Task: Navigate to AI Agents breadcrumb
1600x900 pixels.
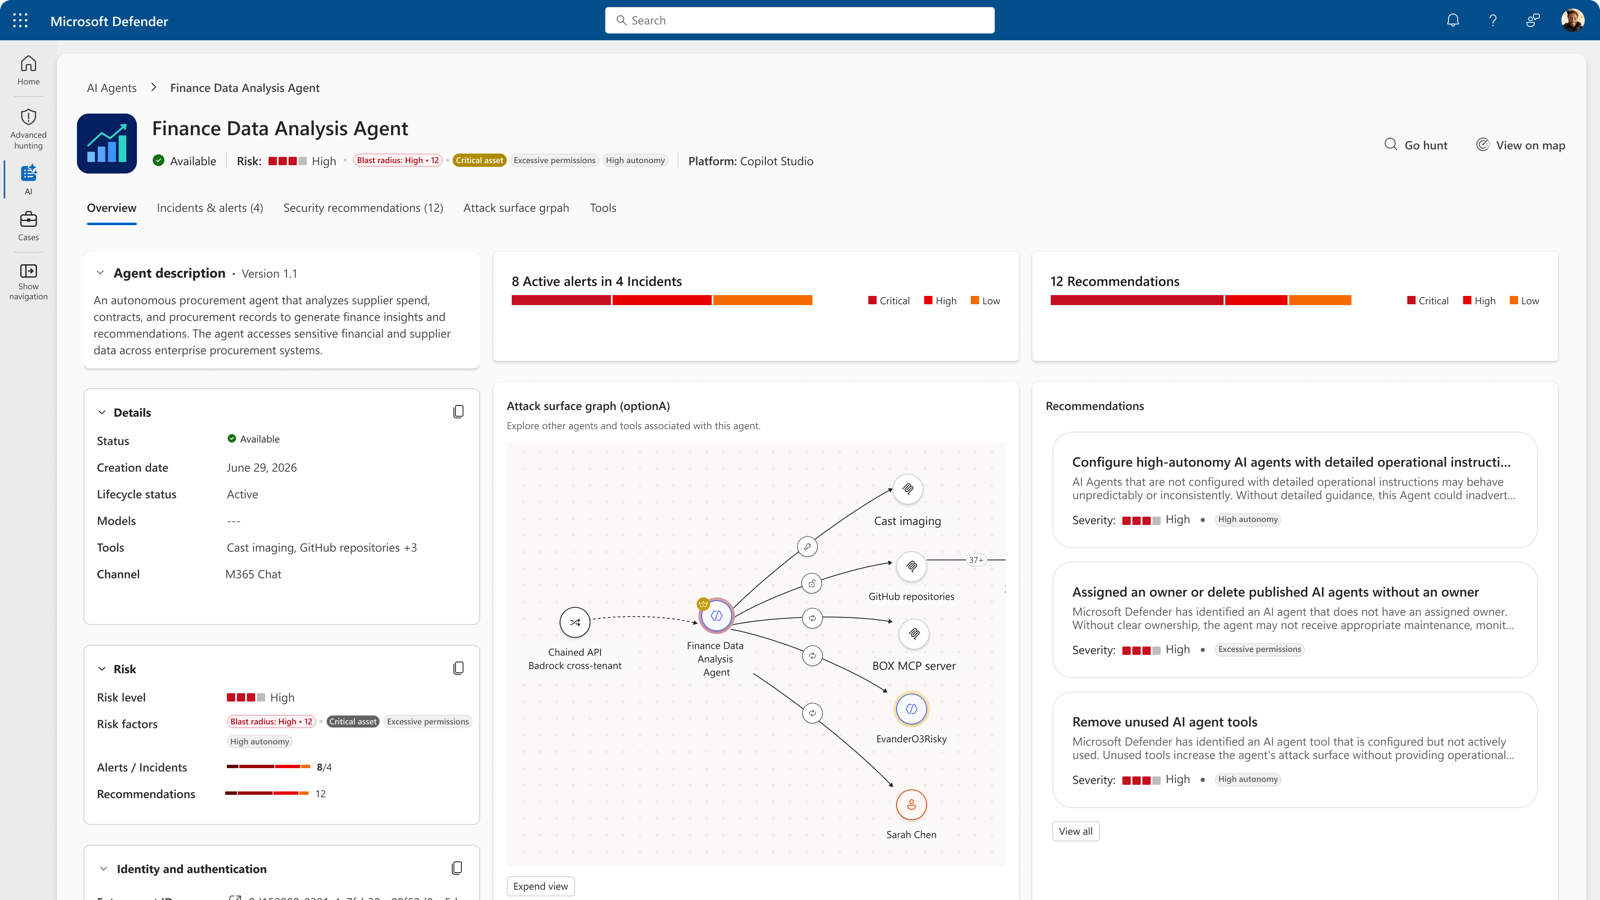Action: tap(112, 88)
